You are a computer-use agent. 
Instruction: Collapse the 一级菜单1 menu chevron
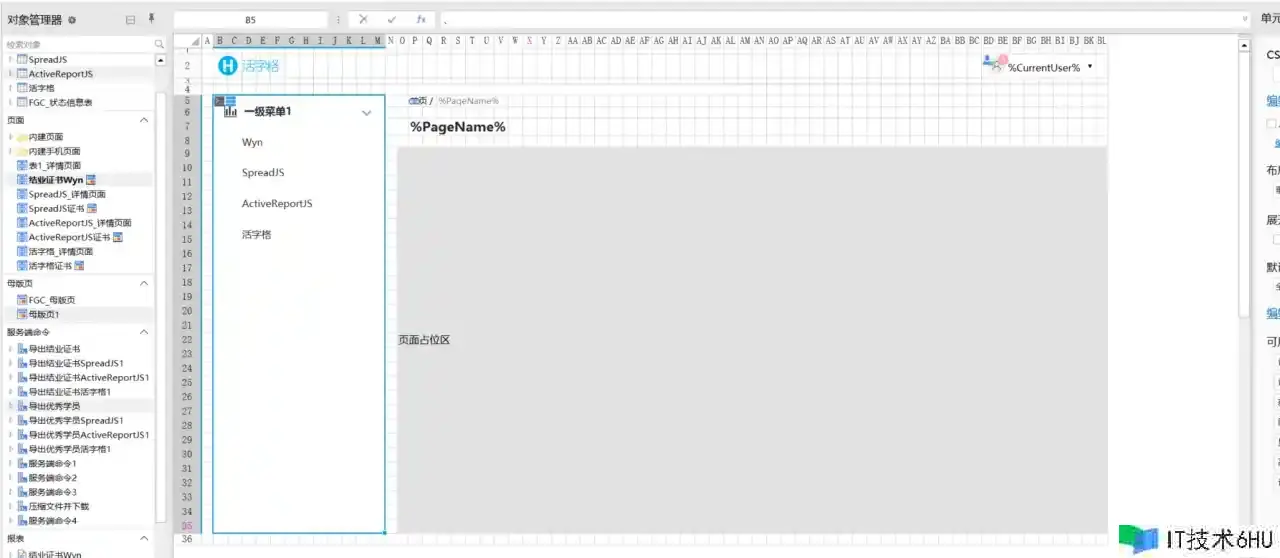click(366, 113)
